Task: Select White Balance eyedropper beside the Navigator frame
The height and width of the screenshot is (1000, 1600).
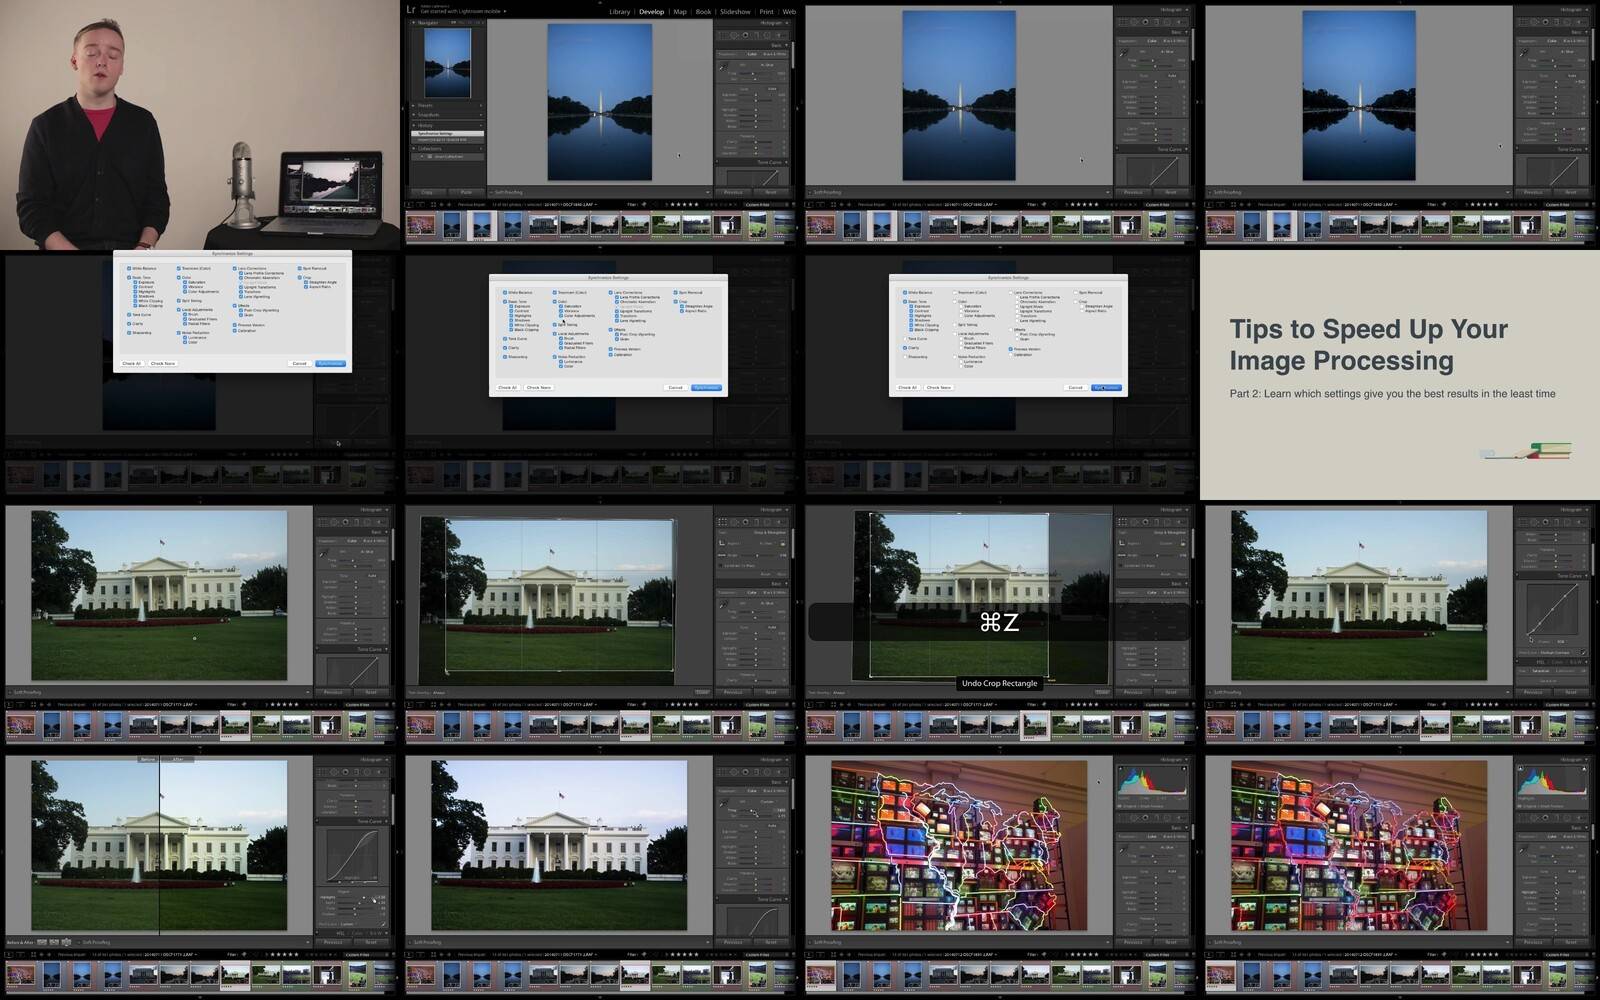Action: tap(723, 68)
